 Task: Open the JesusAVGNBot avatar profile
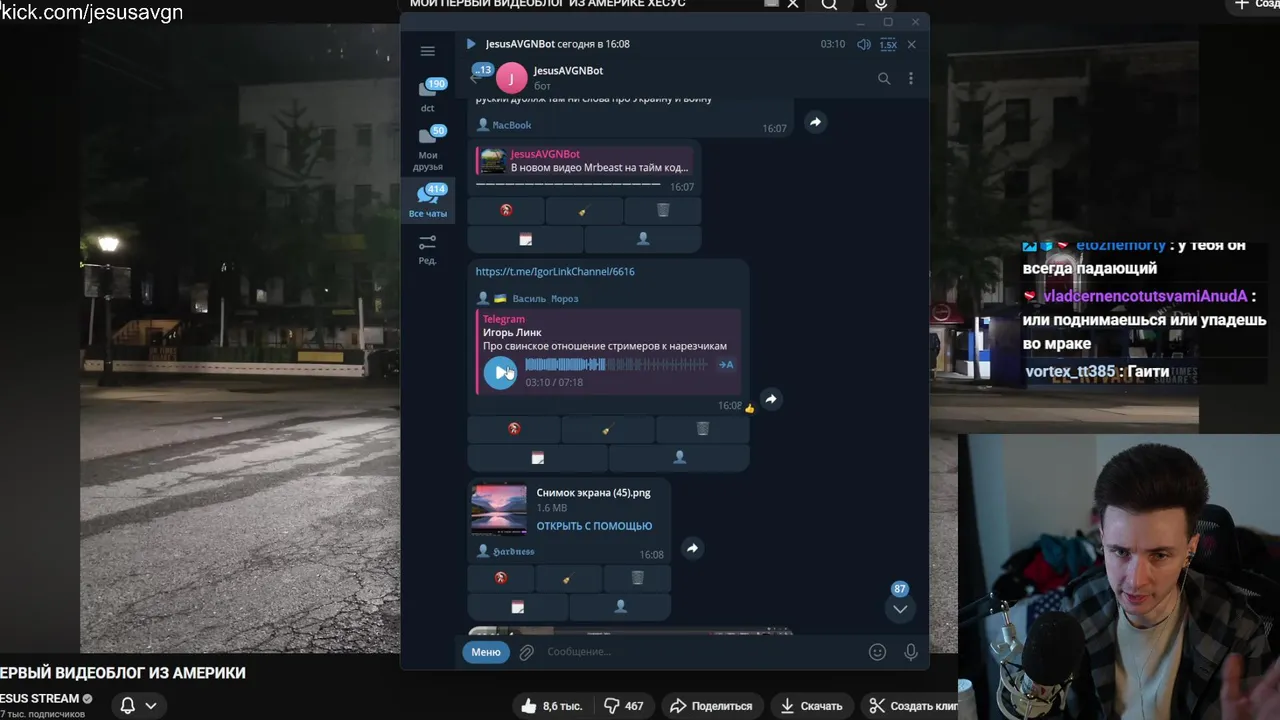pos(511,78)
